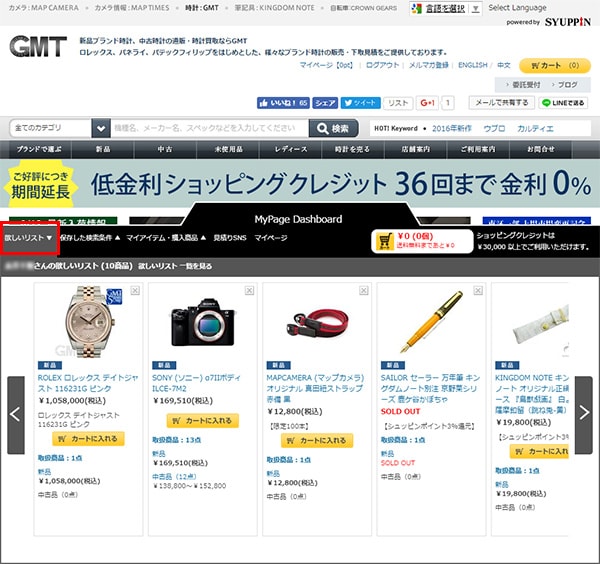Expand the 保存した検索条件 dashboard menu
This screenshot has height=564, width=600.
point(90,238)
